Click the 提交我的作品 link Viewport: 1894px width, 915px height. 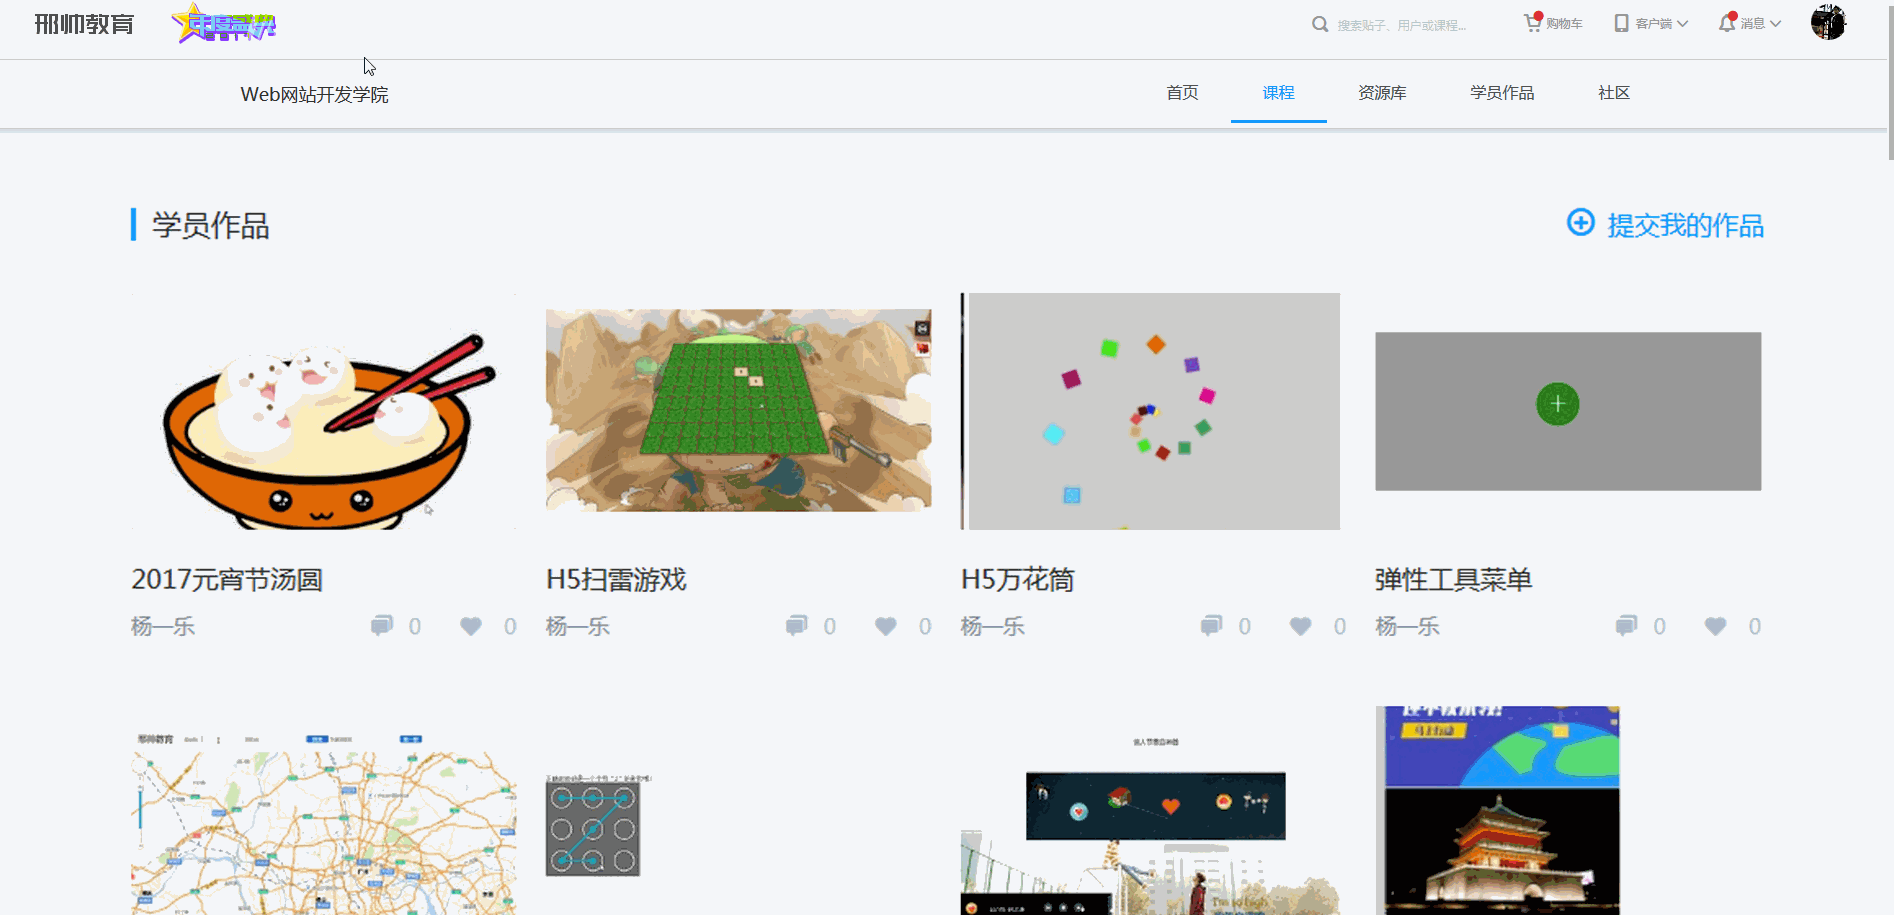[x=1686, y=225]
